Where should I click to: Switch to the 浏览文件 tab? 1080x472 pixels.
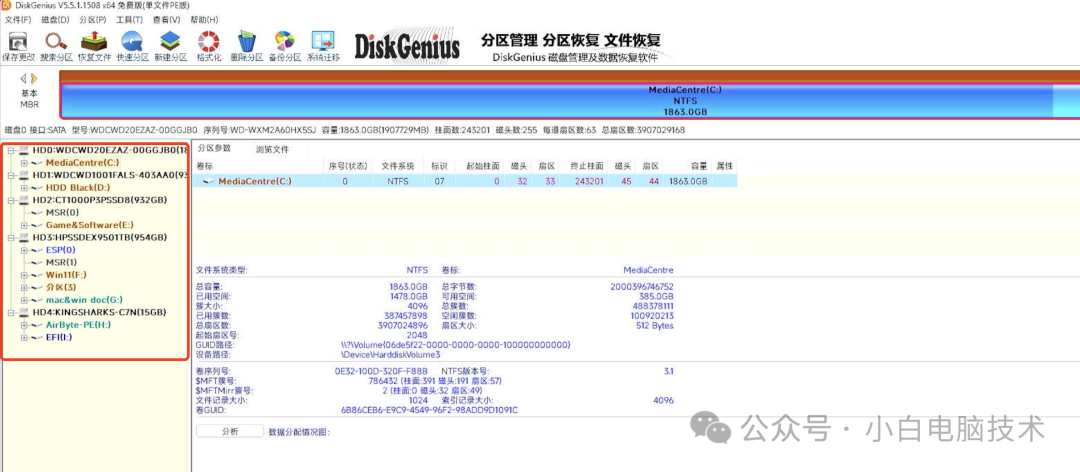click(x=272, y=149)
